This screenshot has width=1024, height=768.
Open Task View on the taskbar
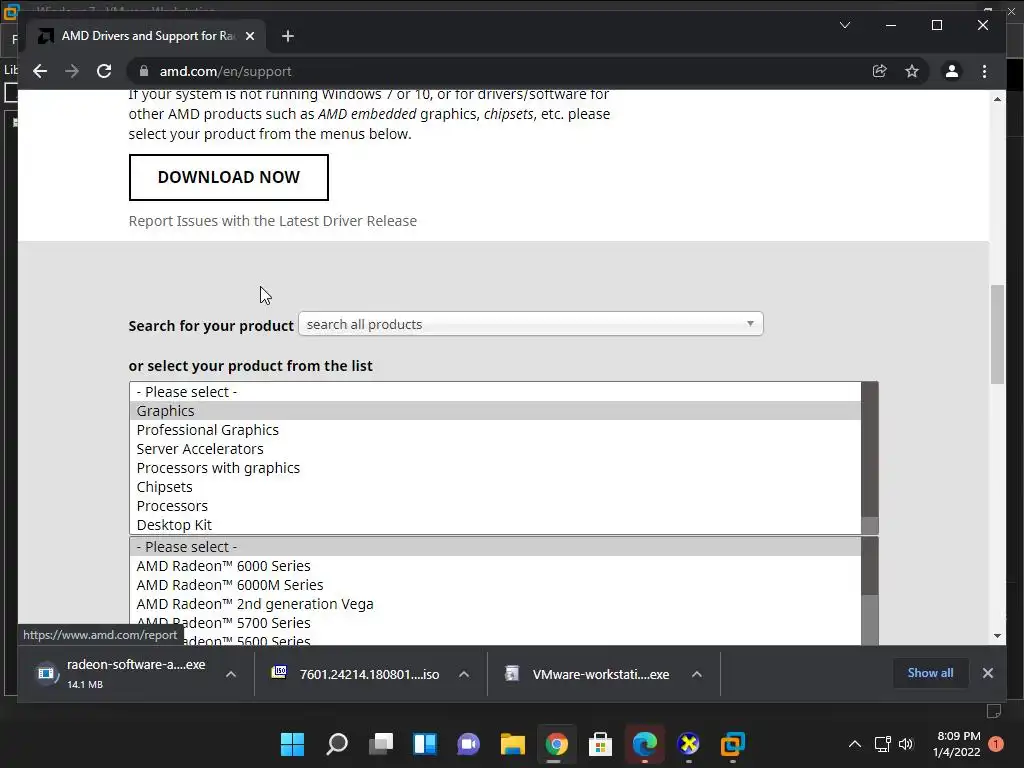click(381, 744)
